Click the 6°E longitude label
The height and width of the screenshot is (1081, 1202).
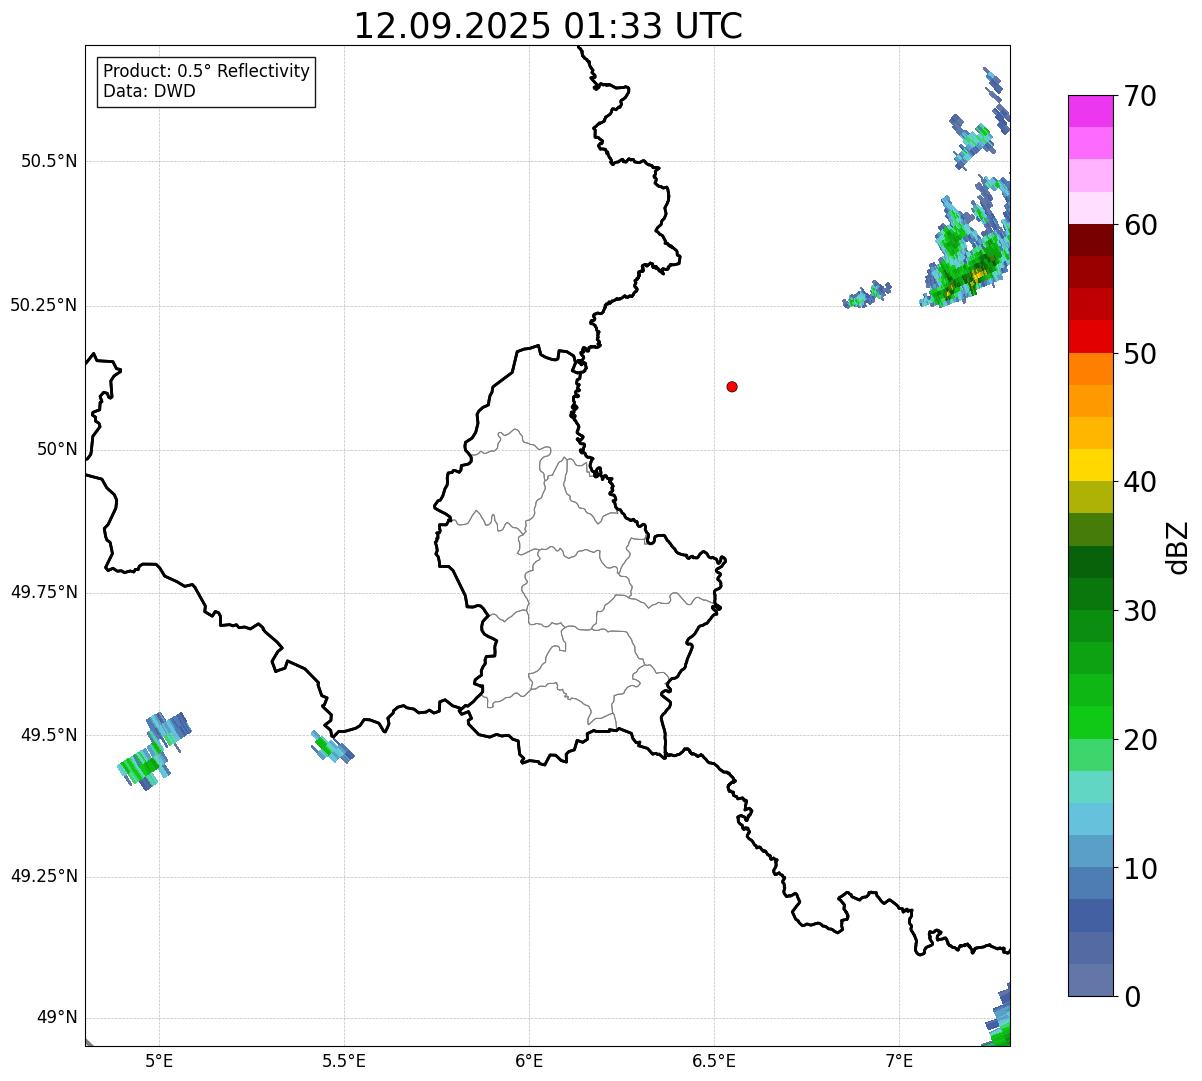point(529,1060)
